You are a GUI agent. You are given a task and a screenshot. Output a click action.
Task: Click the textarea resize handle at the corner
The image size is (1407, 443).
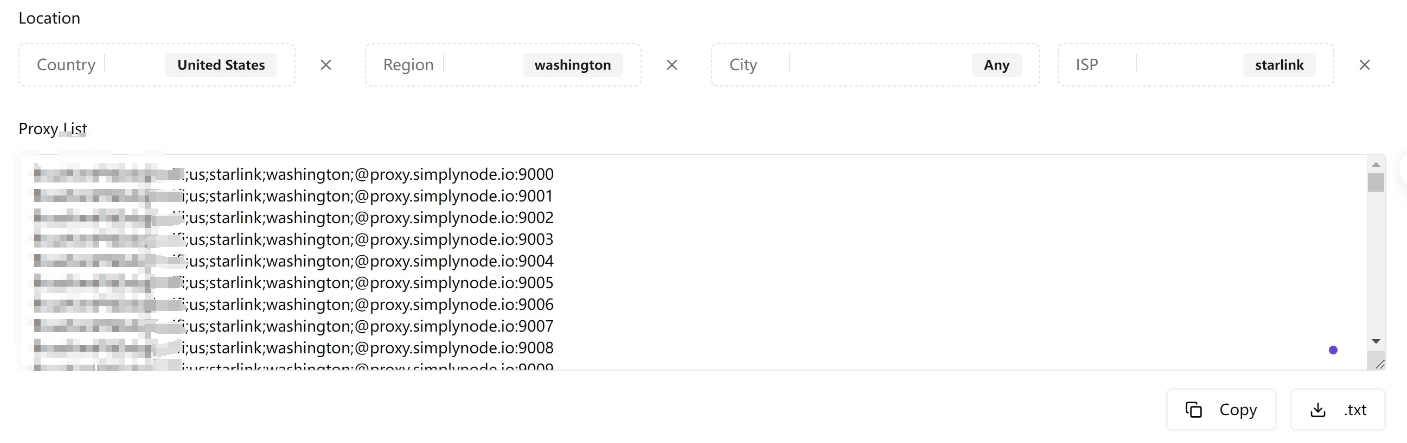click(x=1376, y=361)
